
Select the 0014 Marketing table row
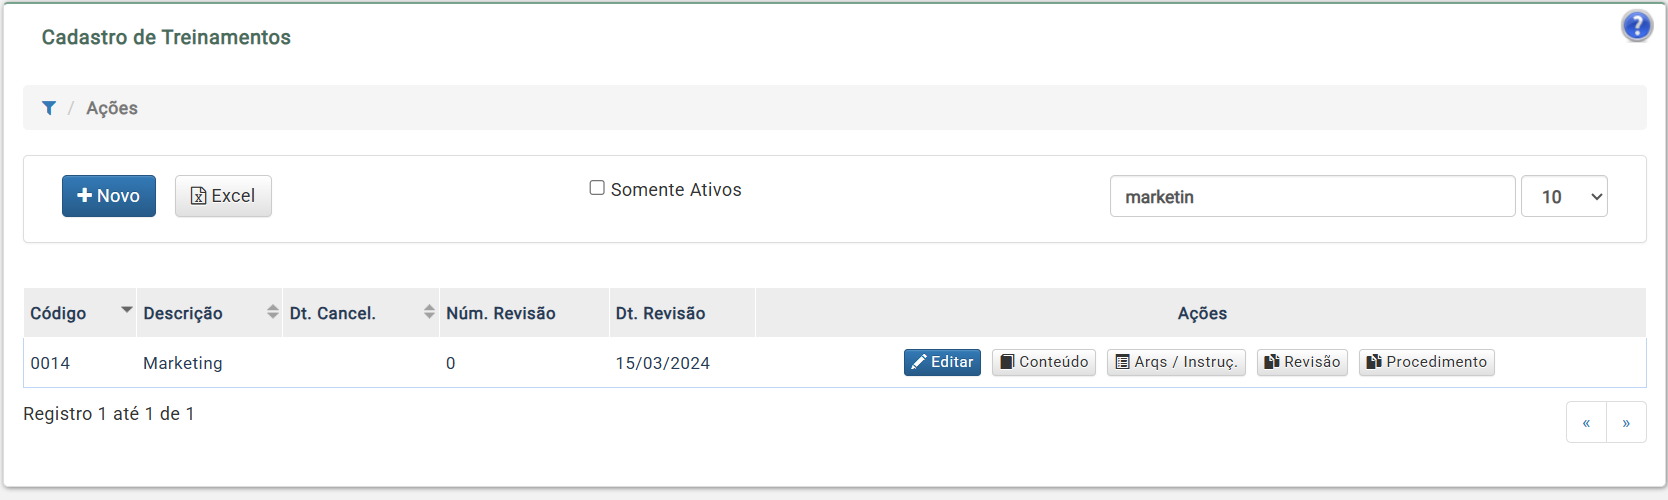[835, 362]
